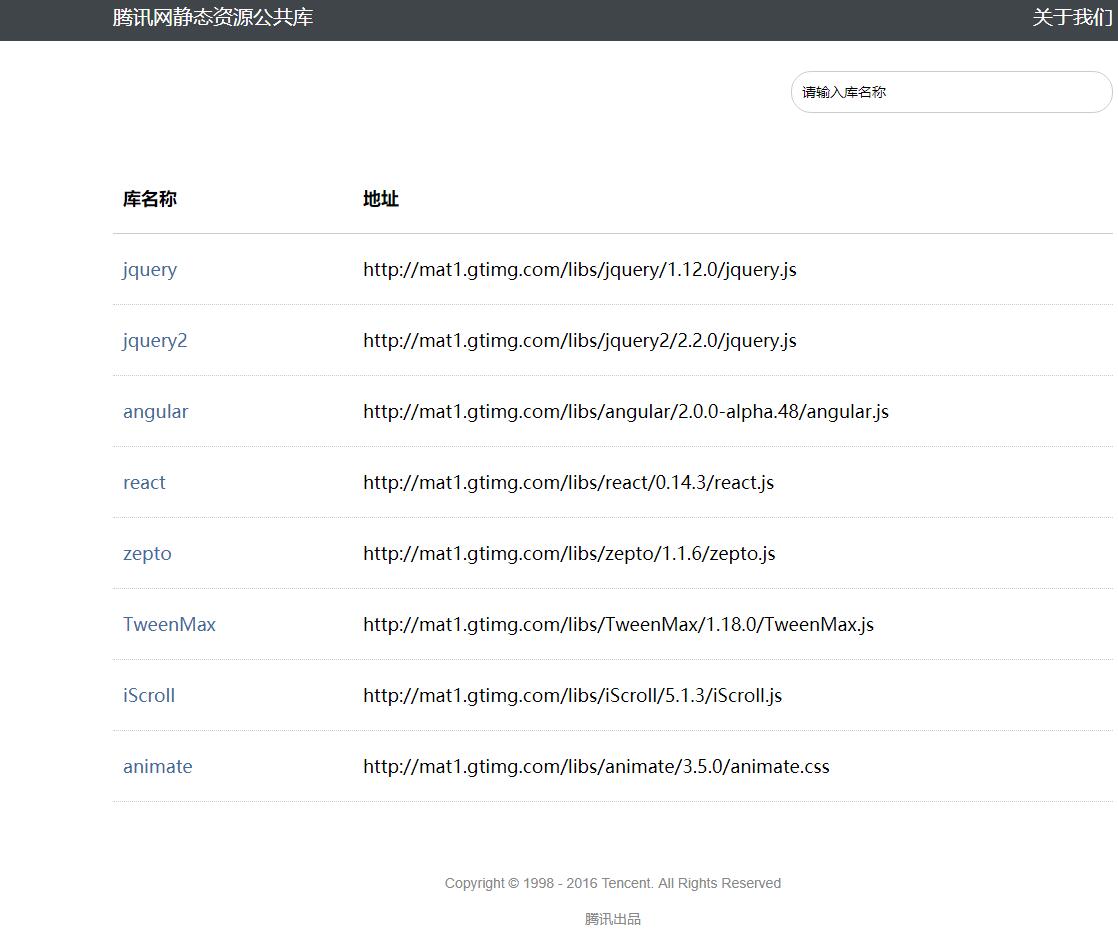The width and height of the screenshot is (1118, 934).
Task: Open the animate library link
Action: [157, 767]
